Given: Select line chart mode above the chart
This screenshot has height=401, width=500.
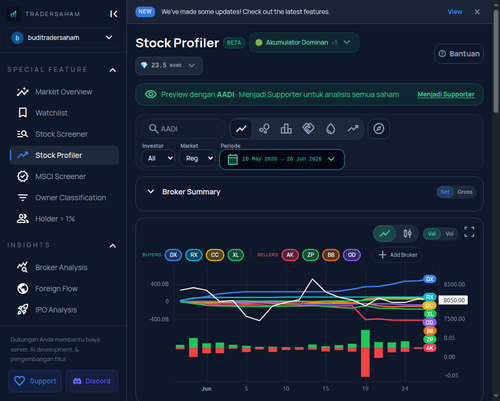Looking at the screenshot, I should tap(385, 233).
